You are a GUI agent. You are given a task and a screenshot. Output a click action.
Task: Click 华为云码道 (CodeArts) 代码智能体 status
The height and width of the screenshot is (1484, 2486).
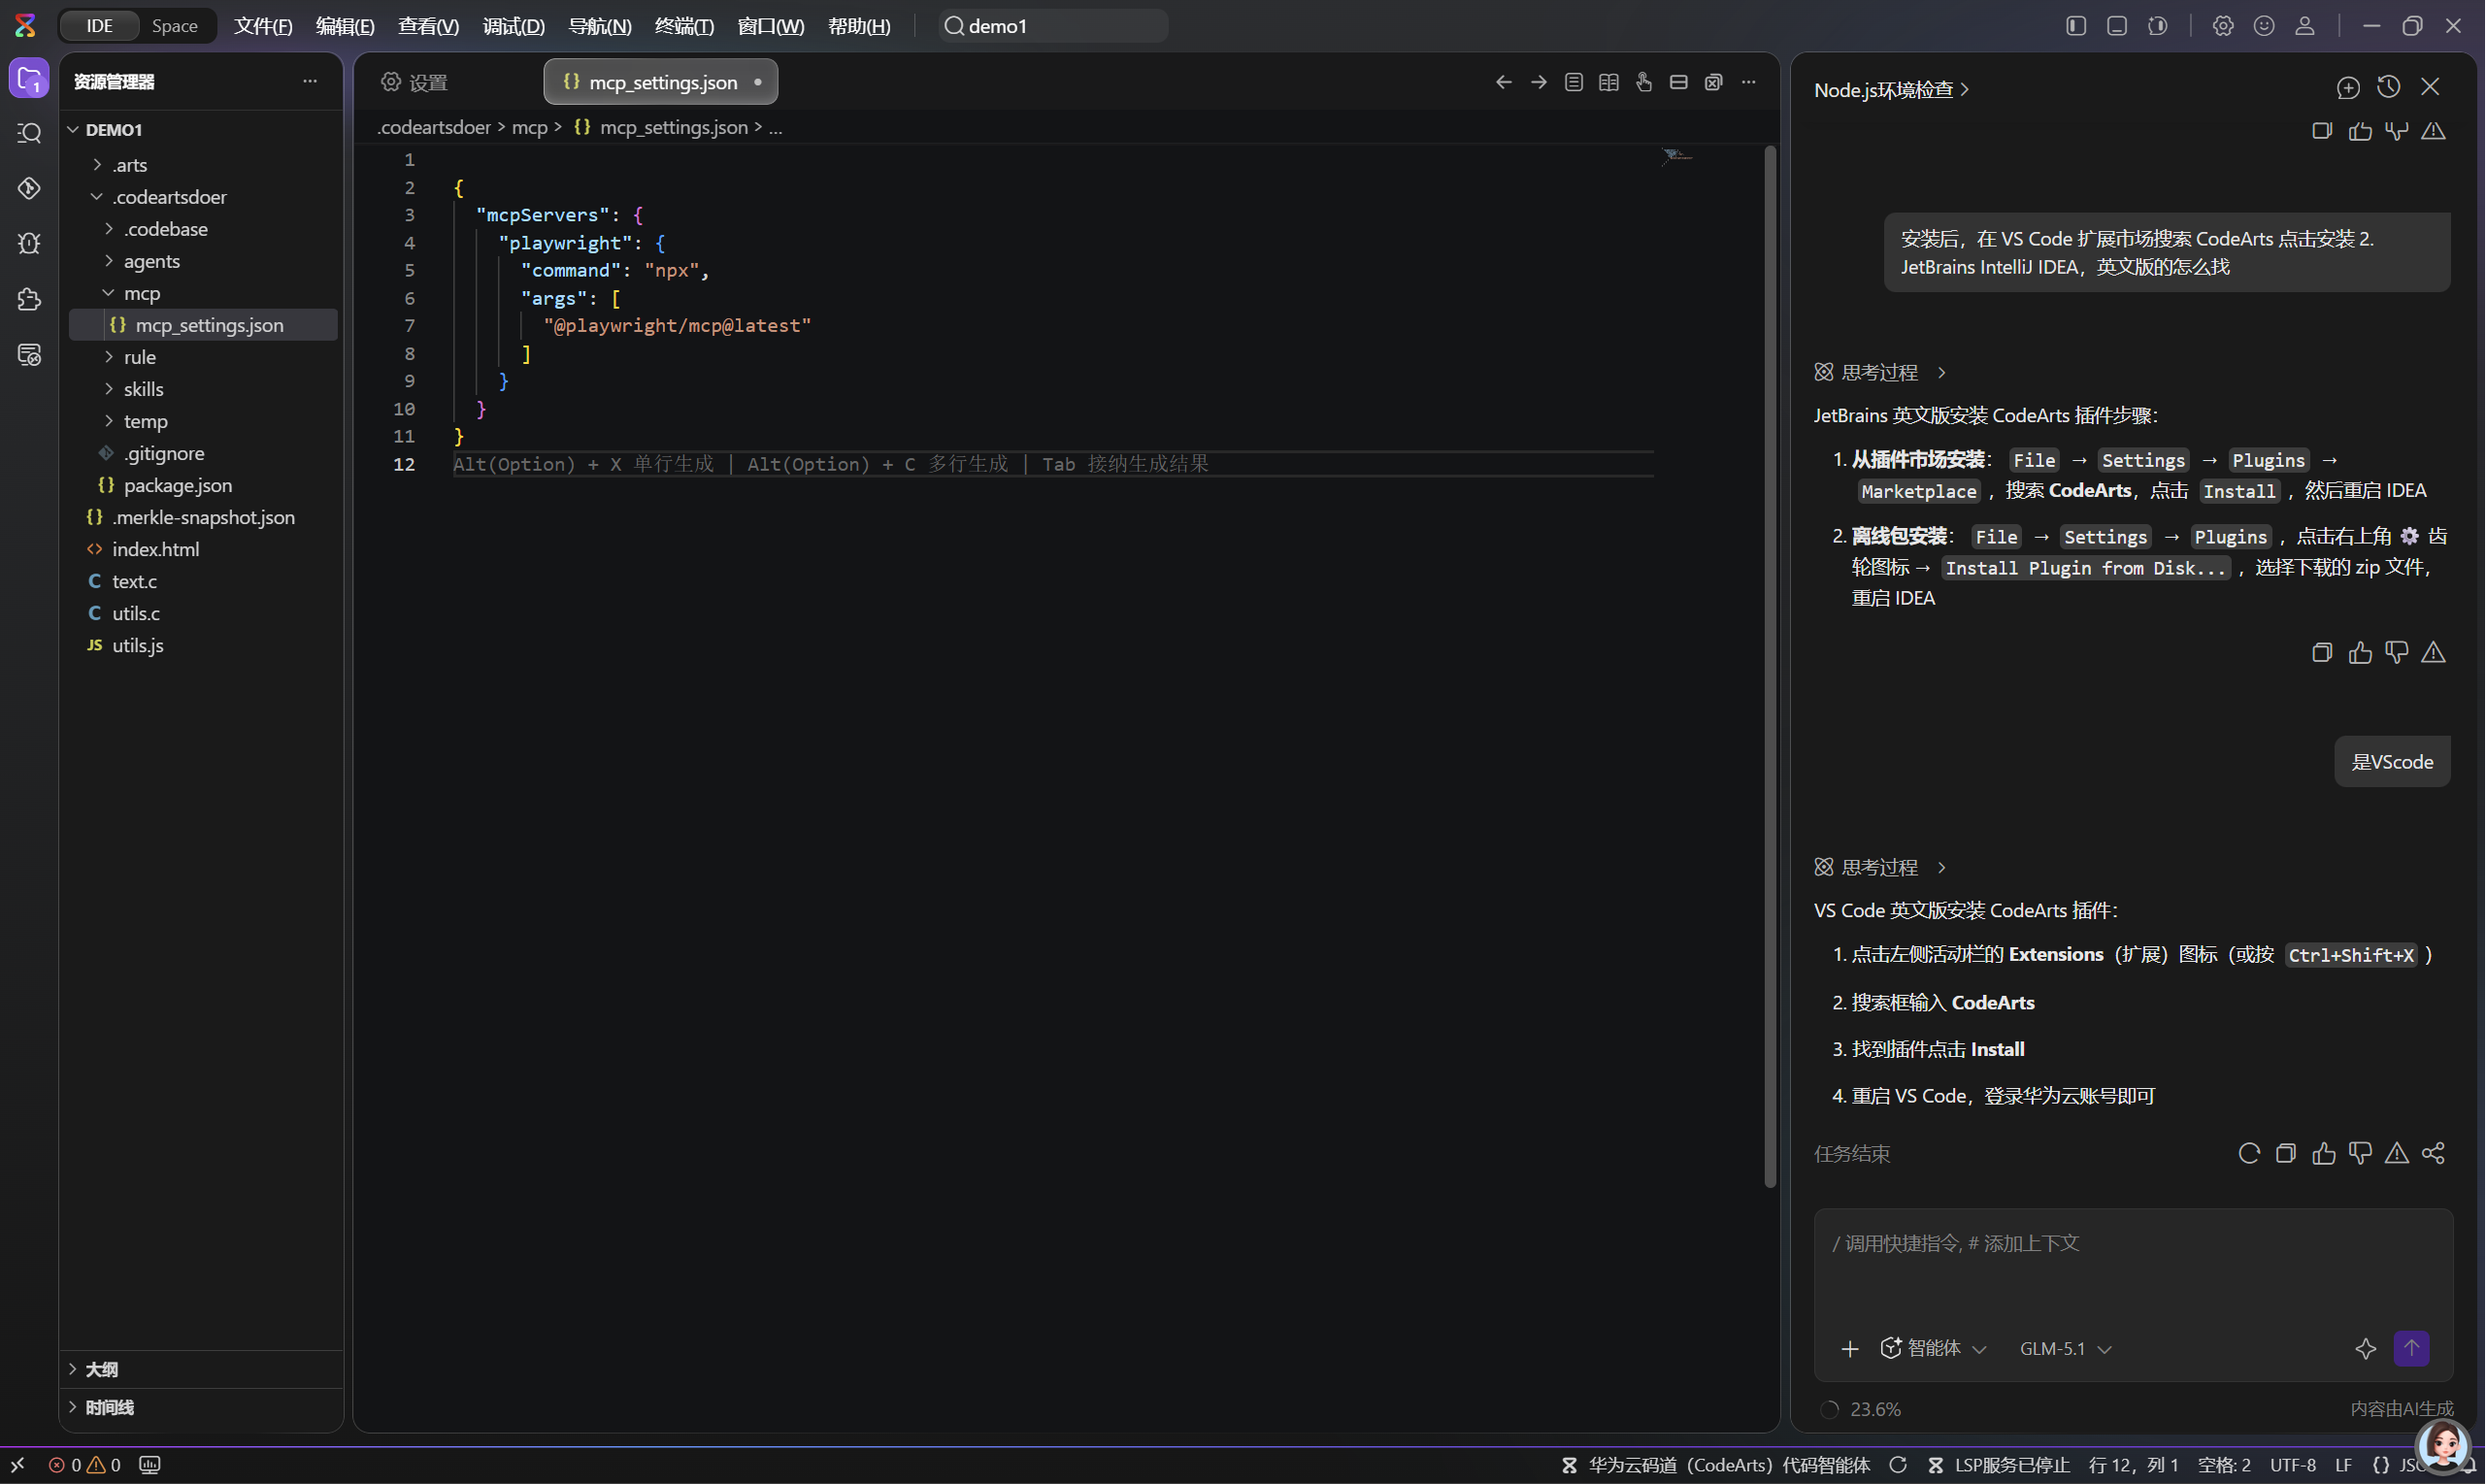[x=1717, y=1465]
